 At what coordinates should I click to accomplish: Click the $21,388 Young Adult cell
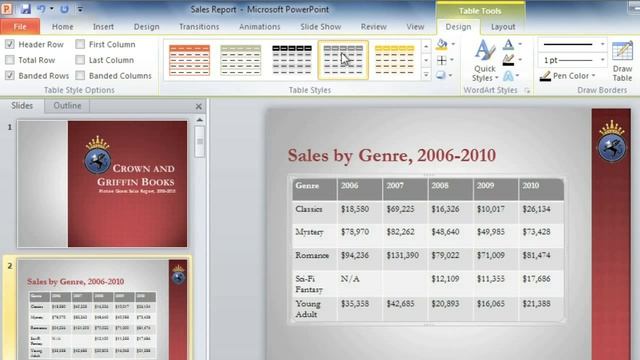pos(541,309)
